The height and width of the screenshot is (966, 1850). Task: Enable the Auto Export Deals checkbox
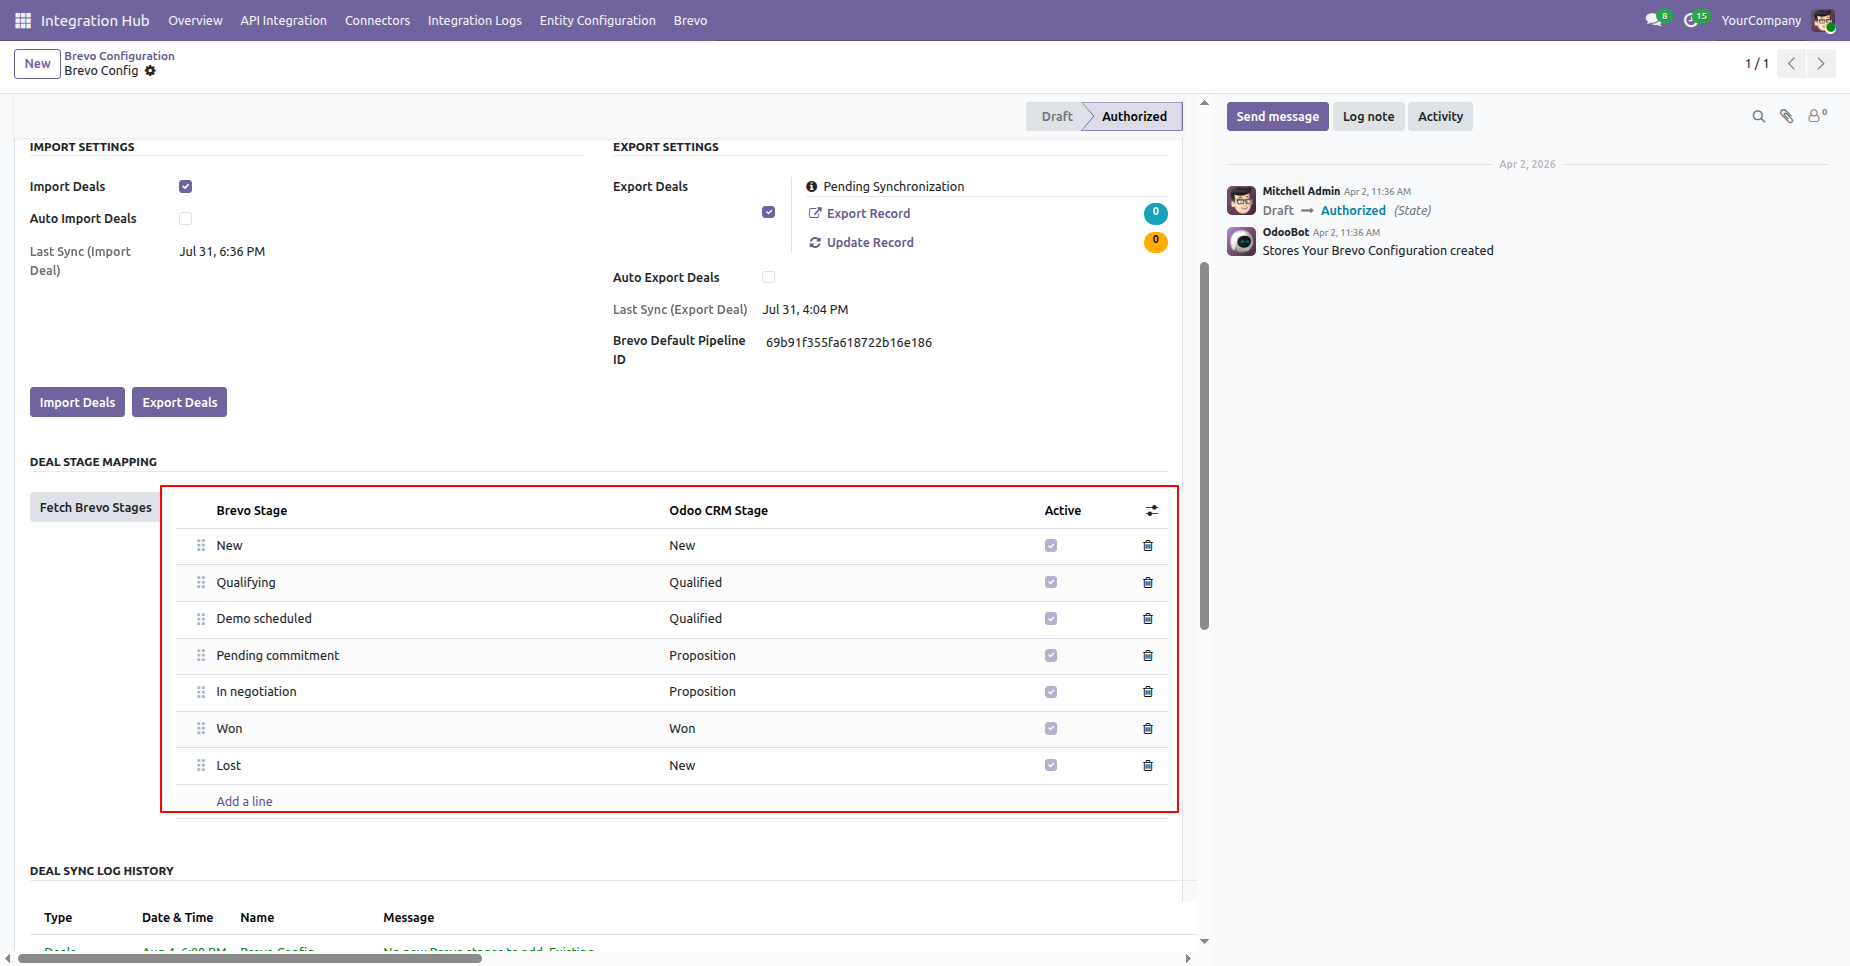(768, 278)
